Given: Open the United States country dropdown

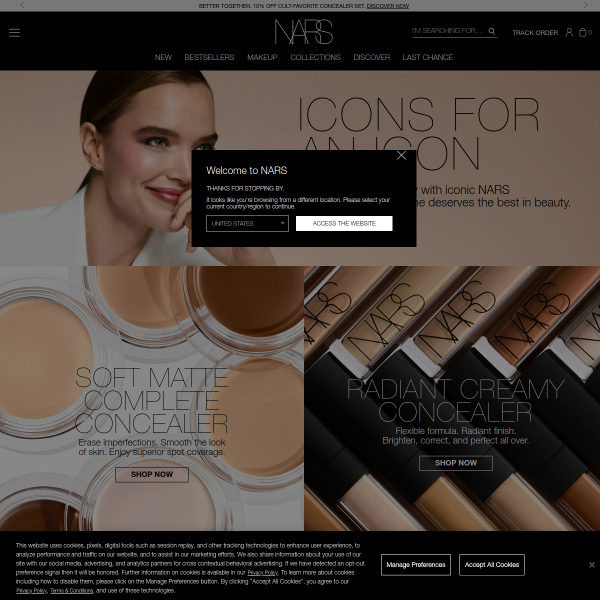Looking at the screenshot, I should (x=247, y=223).
